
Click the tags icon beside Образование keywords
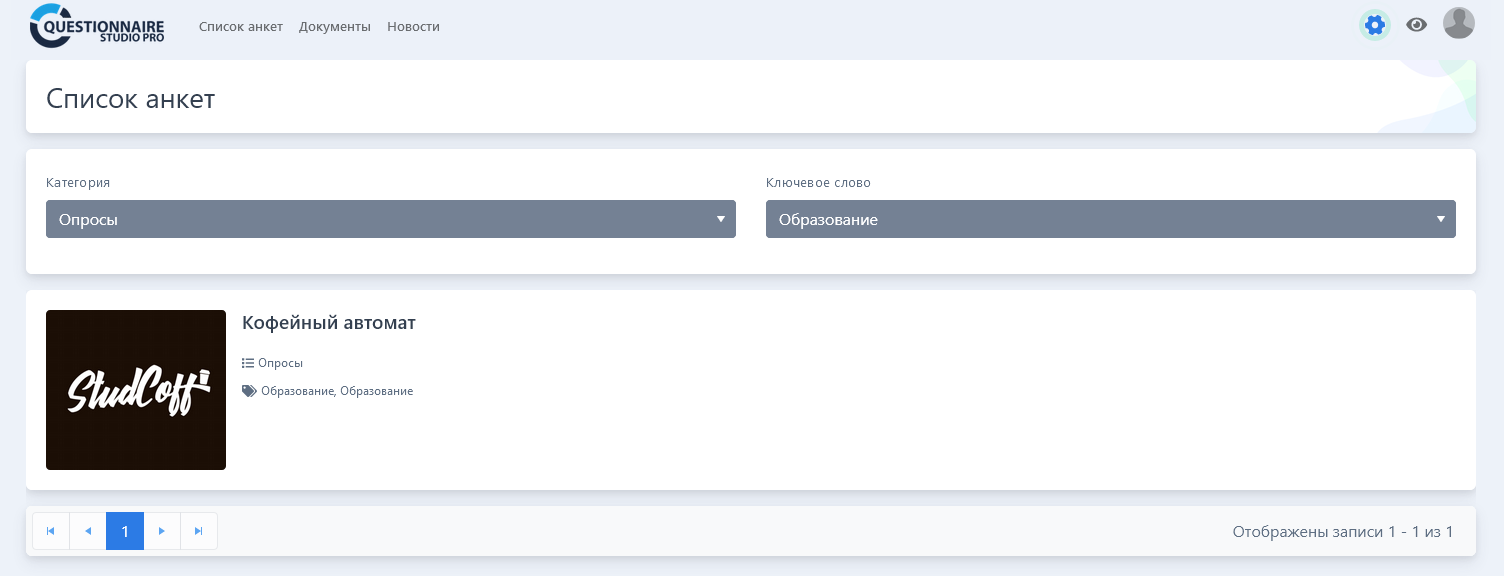pos(249,391)
